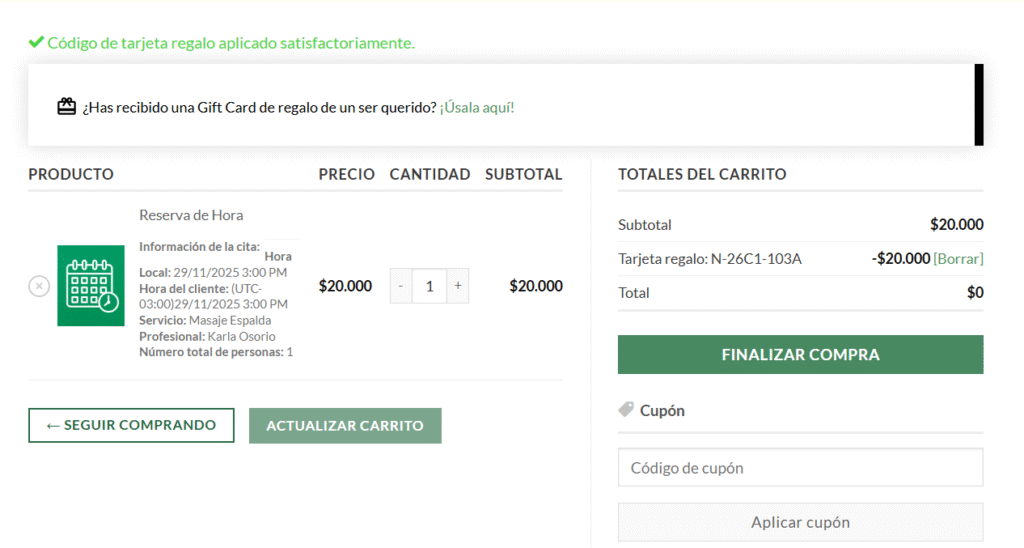The image size is (1024, 548).
Task: Increase quantity with the plus button
Action: tap(457, 286)
